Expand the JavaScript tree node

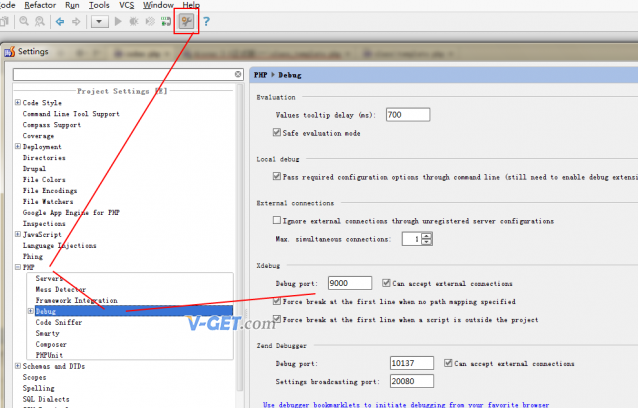[18, 234]
